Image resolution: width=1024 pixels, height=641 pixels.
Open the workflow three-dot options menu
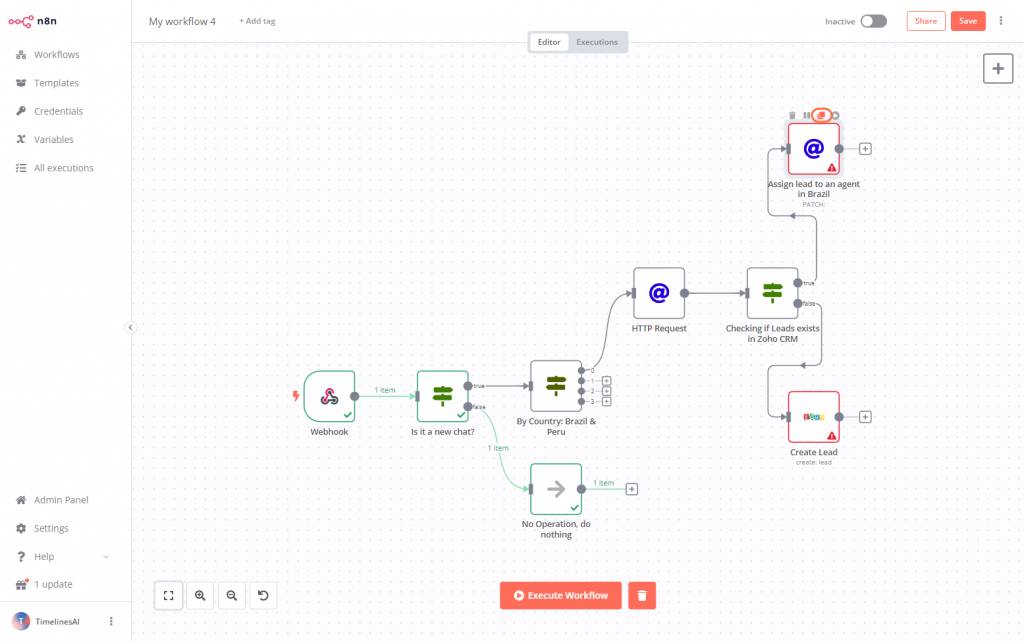(x=1001, y=21)
